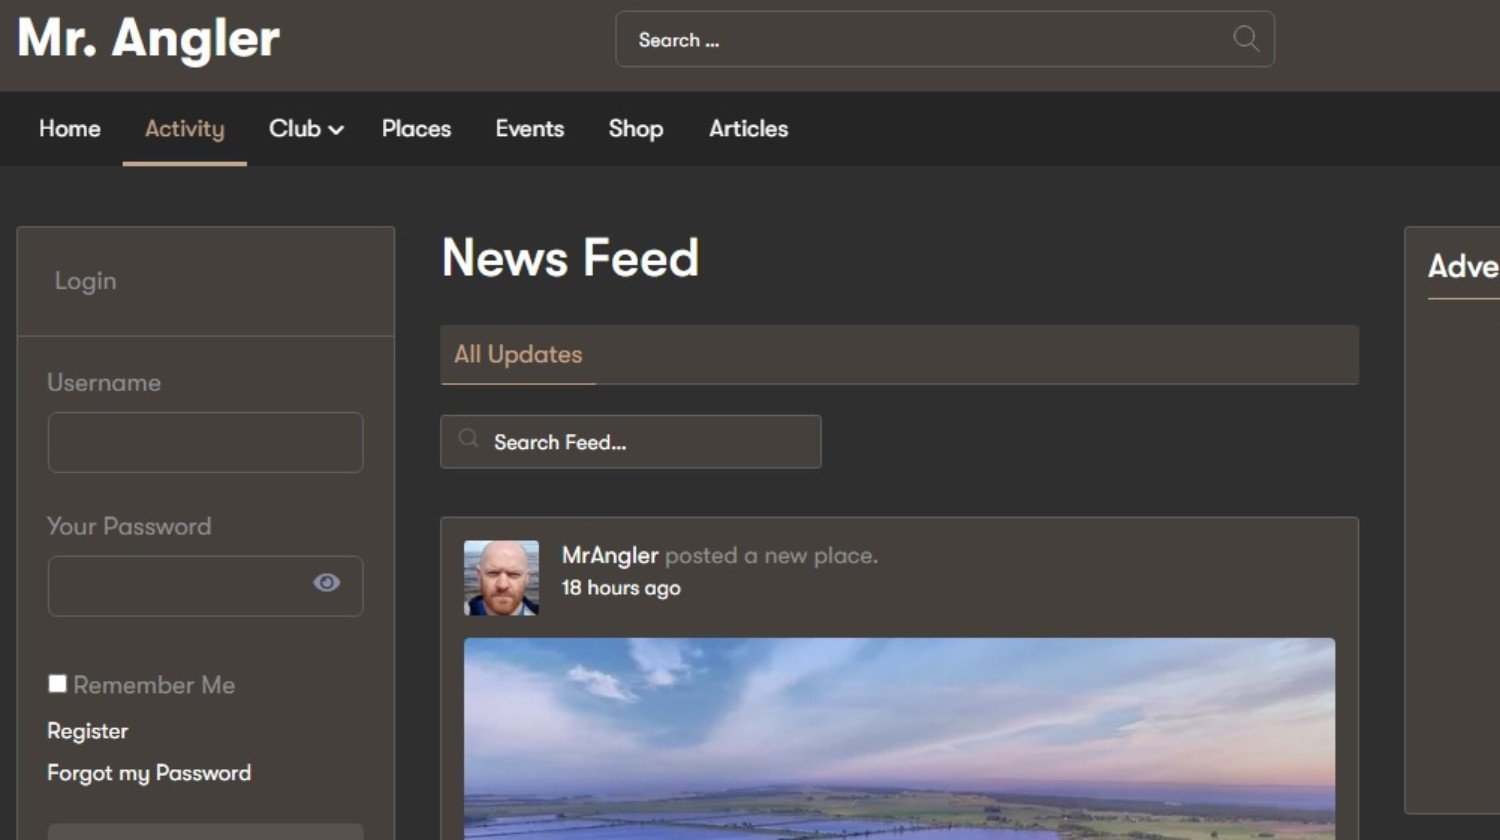Click the Register link
Image resolution: width=1500 pixels, height=840 pixels.
point(88,731)
